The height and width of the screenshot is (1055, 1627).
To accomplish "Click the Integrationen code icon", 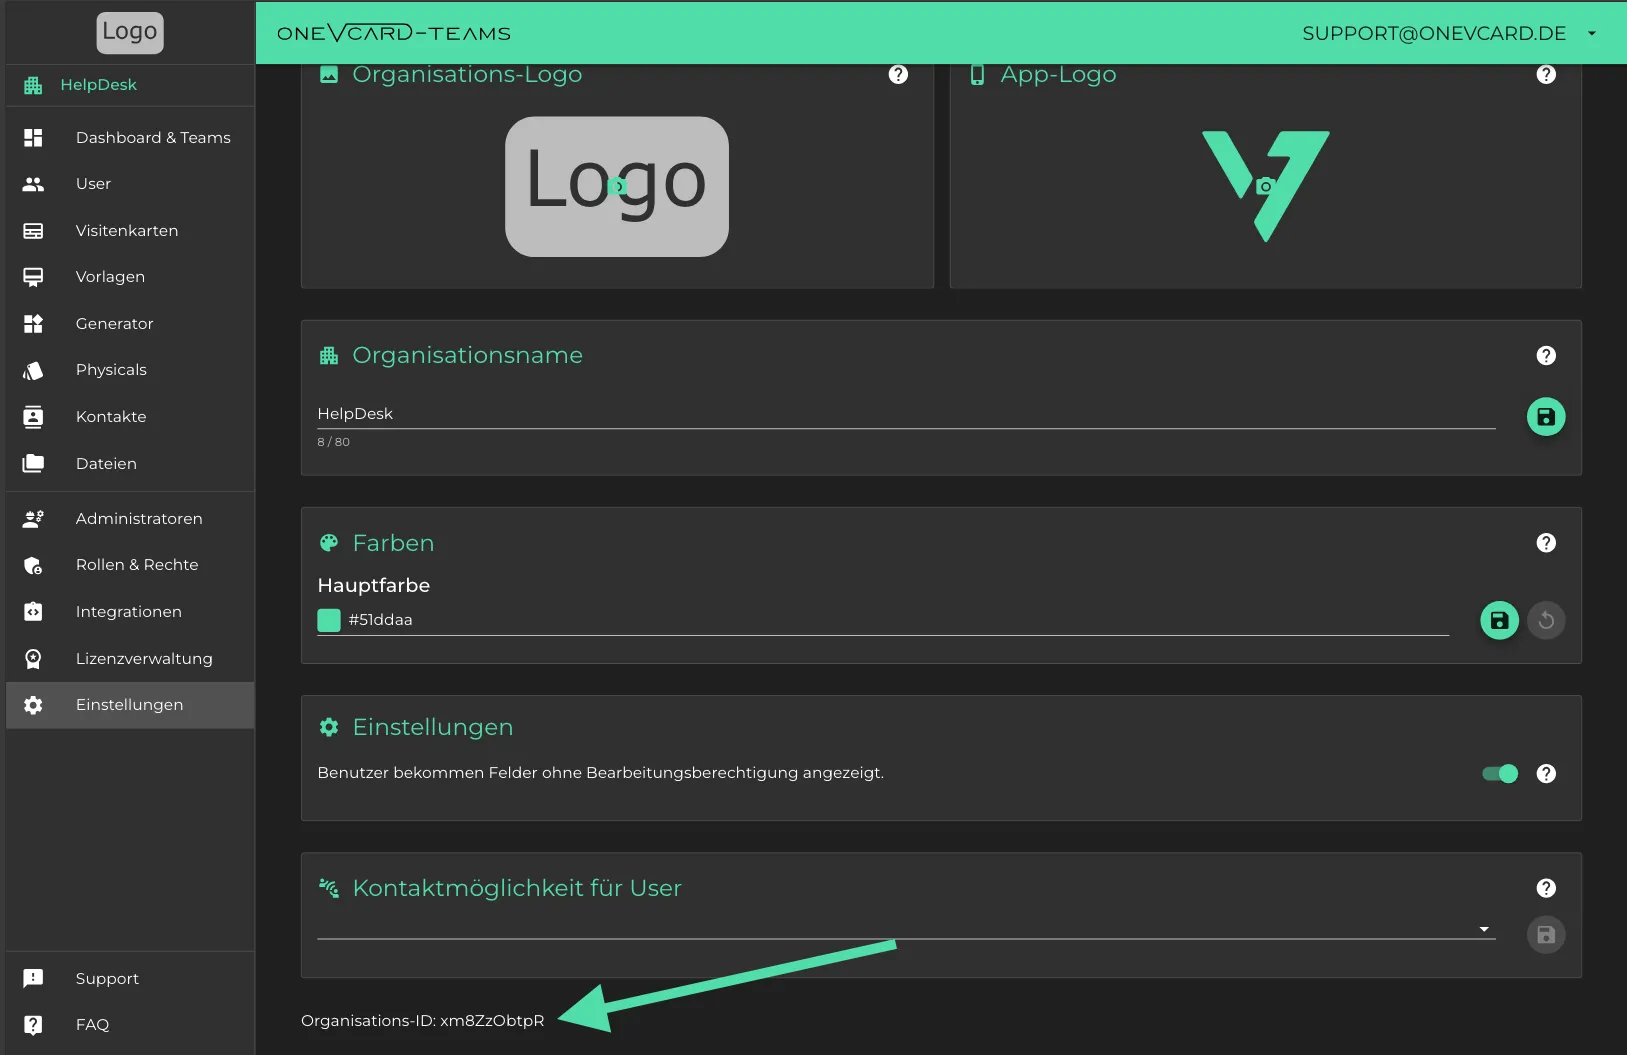I will click(x=33, y=611).
